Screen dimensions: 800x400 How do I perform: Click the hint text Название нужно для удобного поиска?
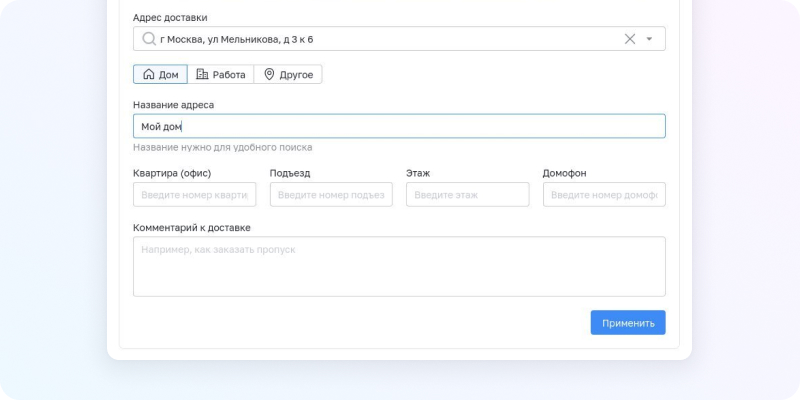(222, 147)
